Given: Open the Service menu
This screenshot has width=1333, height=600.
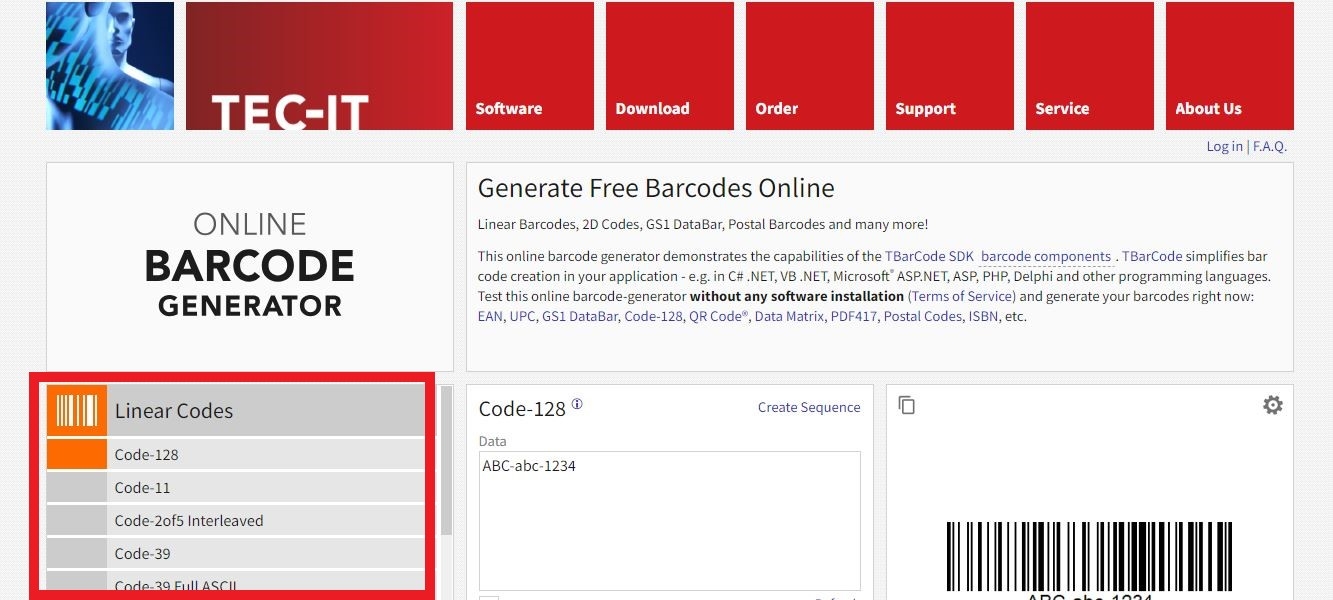Looking at the screenshot, I should pos(1090,66).
